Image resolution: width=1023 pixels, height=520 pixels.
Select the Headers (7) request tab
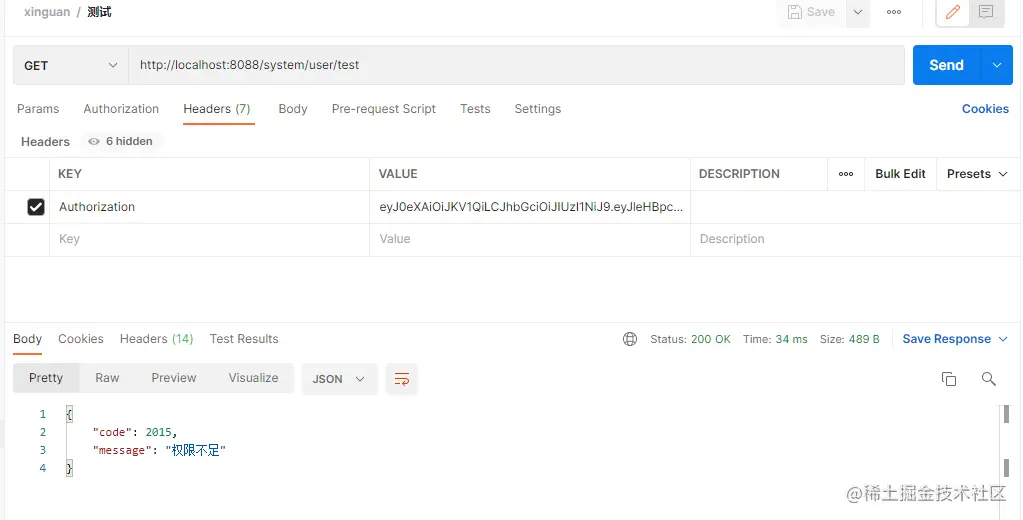point(217,109)
